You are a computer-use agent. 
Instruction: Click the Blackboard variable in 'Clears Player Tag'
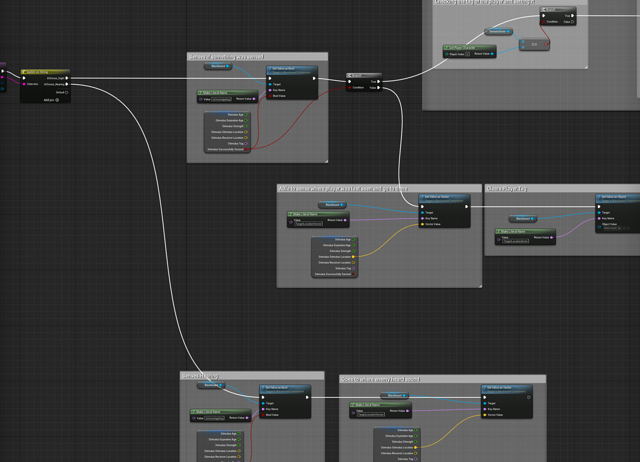point(523,219)
